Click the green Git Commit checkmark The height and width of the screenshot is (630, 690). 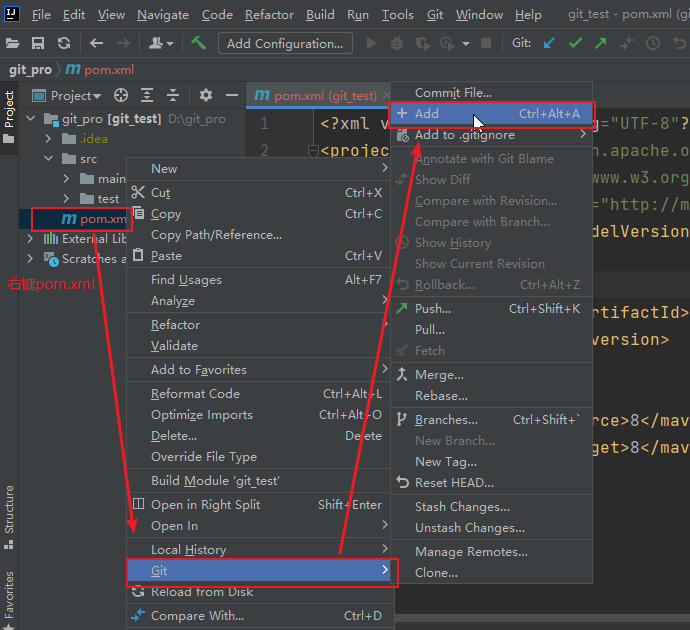pyautogui.click(x=575, y=43)
